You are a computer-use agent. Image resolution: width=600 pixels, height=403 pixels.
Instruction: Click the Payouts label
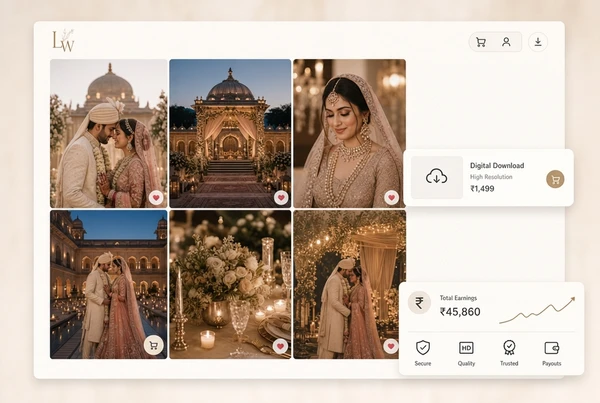pyautogui.click(x=552, y=363)
